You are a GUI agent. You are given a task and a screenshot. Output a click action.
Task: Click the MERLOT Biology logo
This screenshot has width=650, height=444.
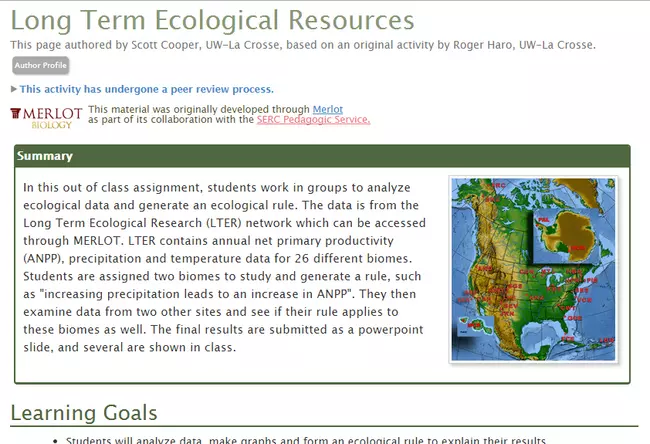pos(45,116)
